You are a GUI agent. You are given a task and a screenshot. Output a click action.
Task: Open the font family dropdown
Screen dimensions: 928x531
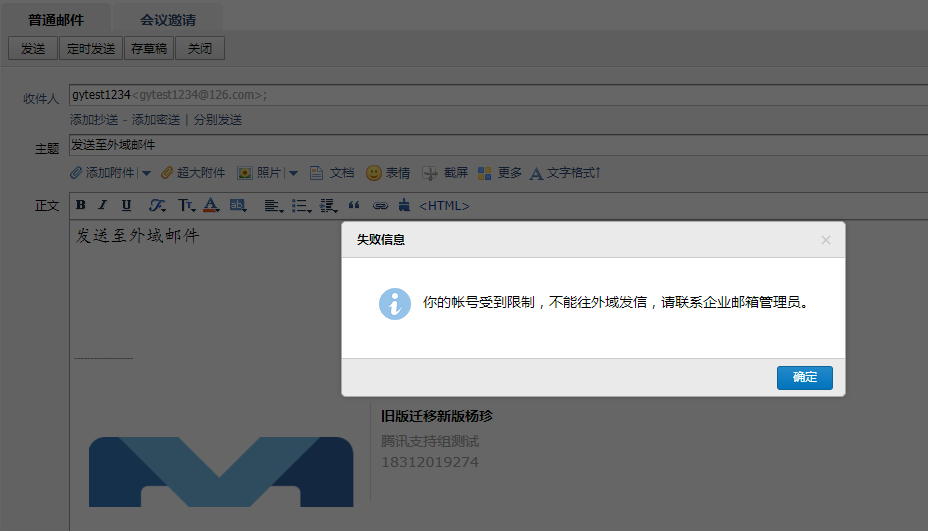pos(157,206)
